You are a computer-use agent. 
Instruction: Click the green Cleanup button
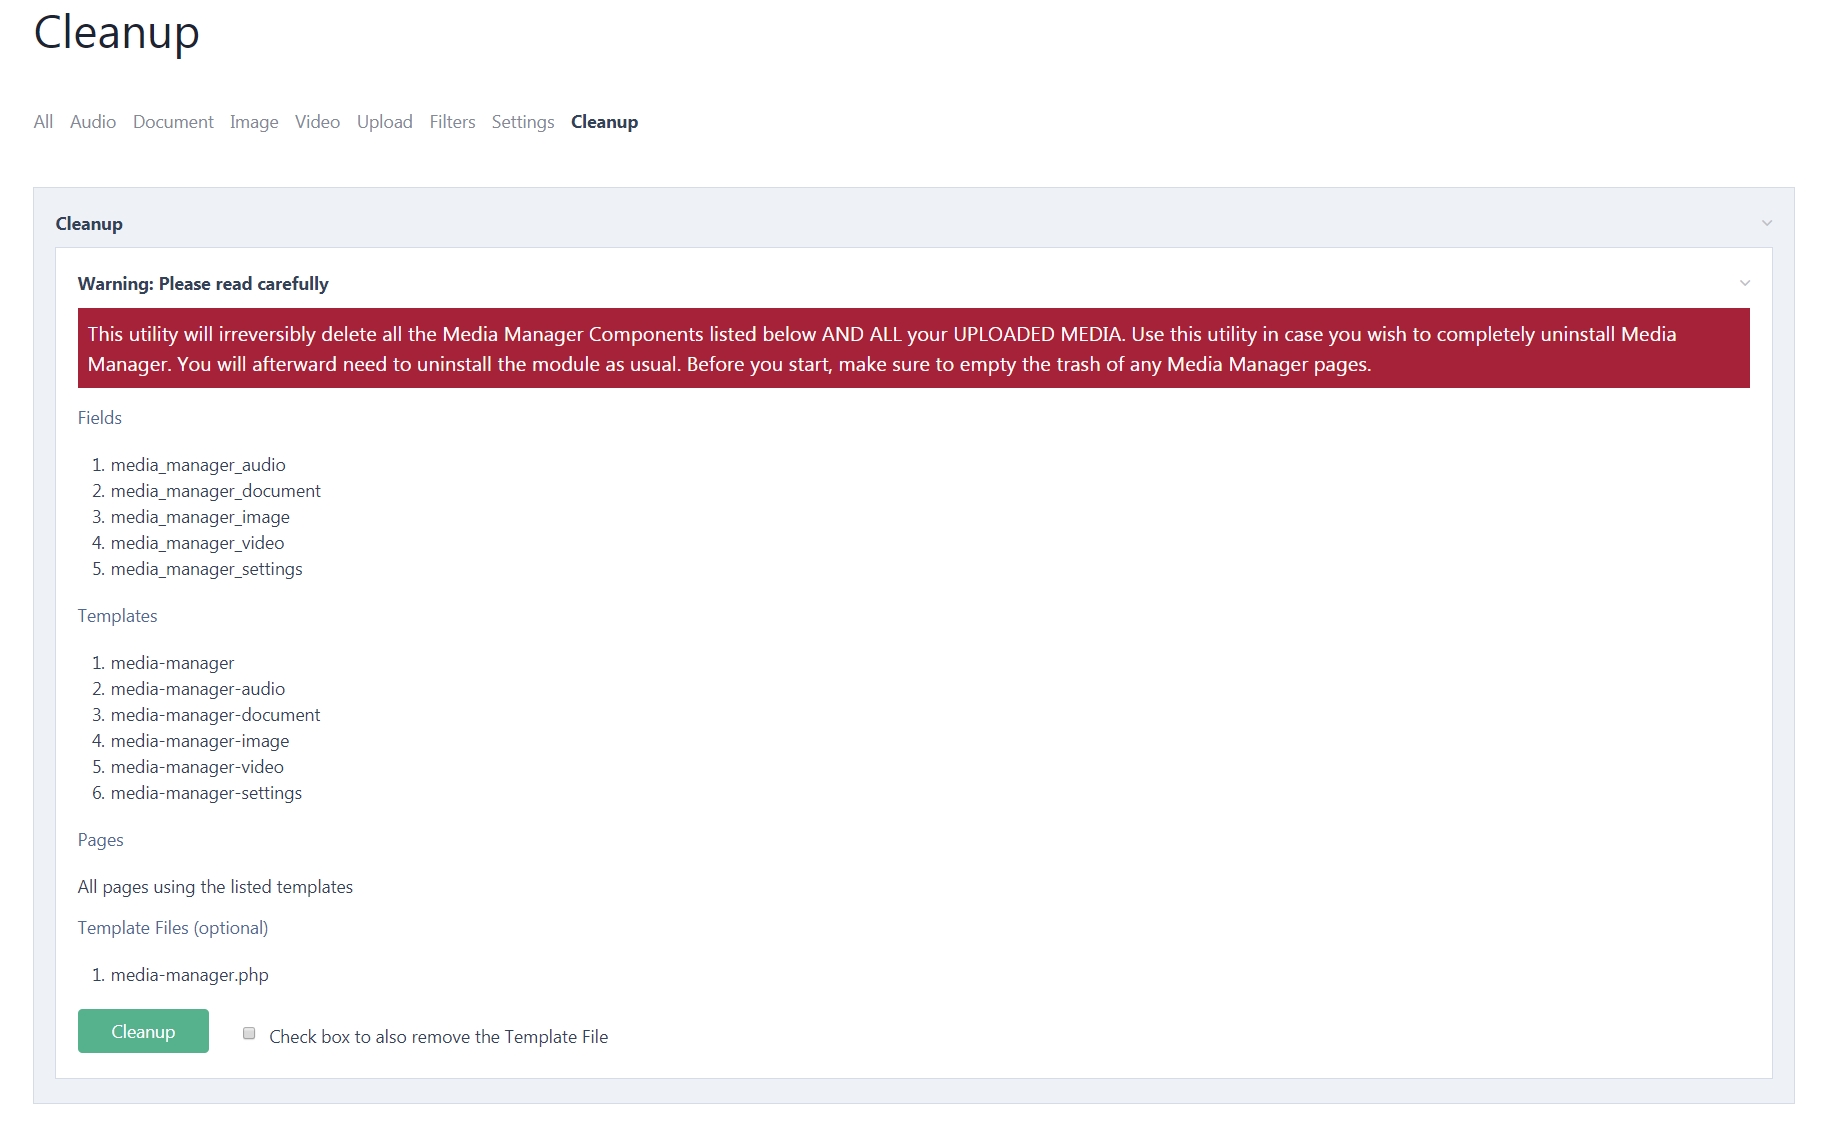coord(143,1031)
